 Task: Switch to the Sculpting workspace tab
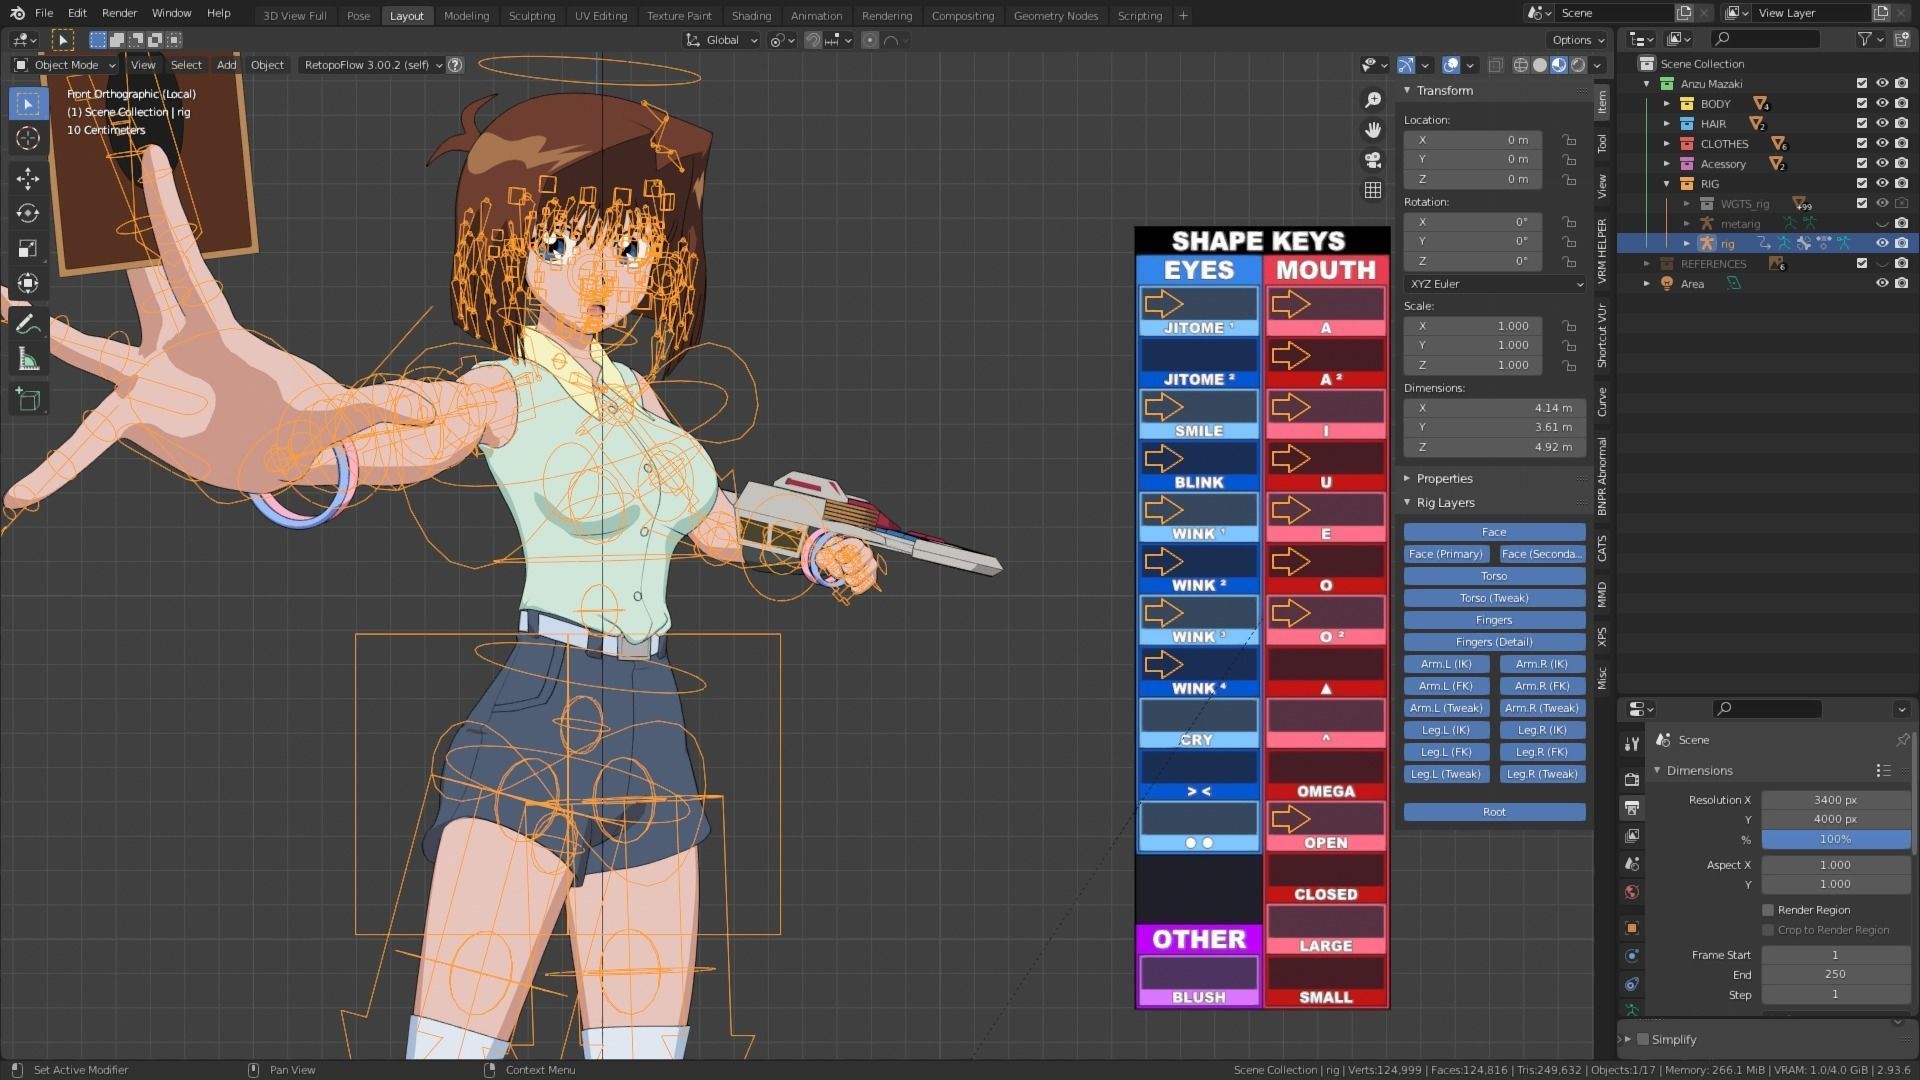click(x=531, y=15)
